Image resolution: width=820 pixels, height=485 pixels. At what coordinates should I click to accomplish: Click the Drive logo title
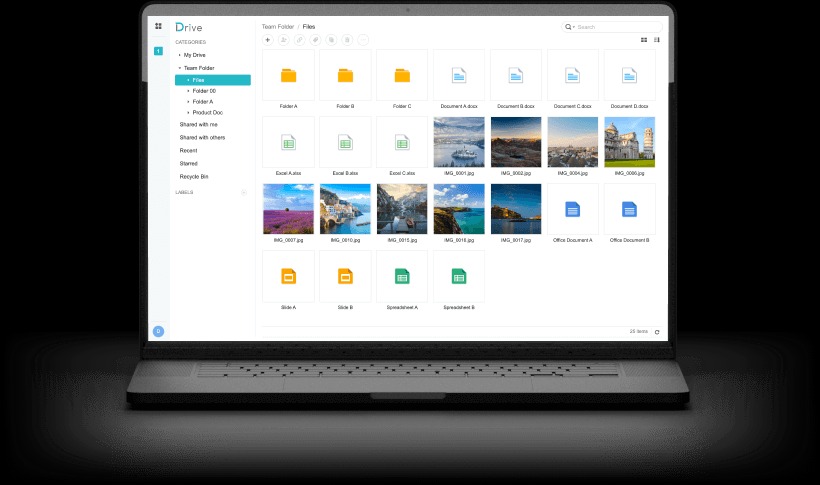189,27
